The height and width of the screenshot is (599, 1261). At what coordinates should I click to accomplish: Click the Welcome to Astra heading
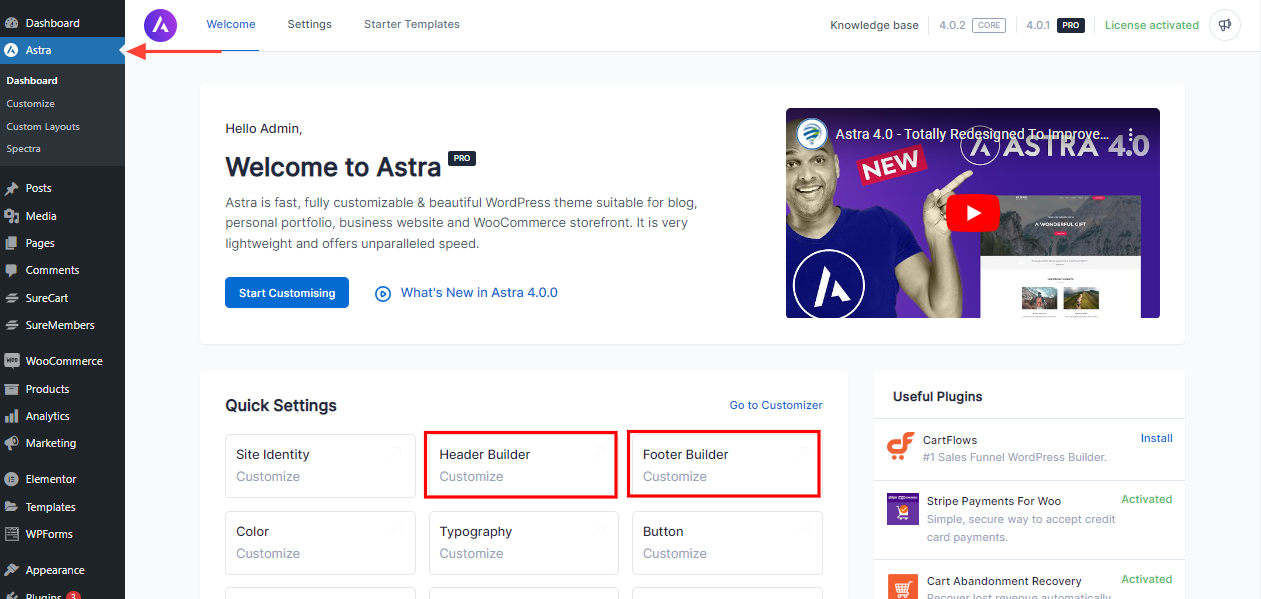coord(333,166)
